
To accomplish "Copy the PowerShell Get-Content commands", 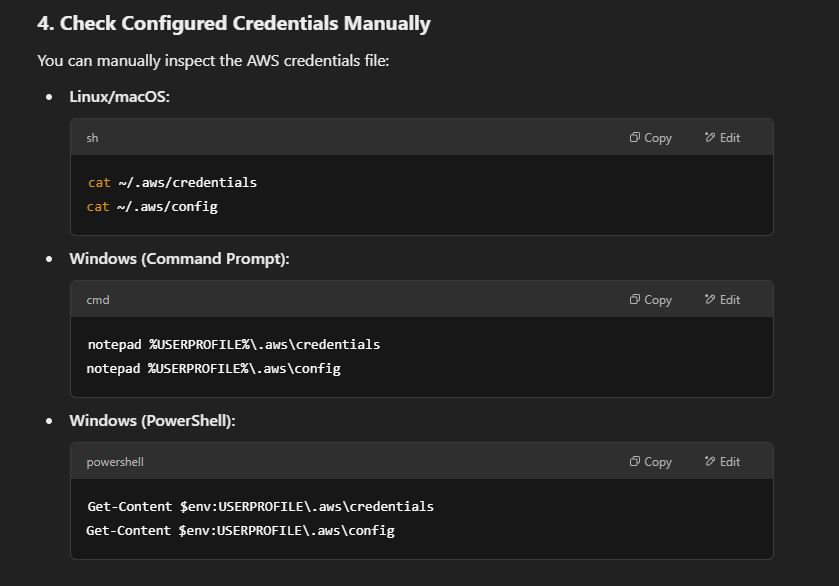I will (x=651, y=462).
